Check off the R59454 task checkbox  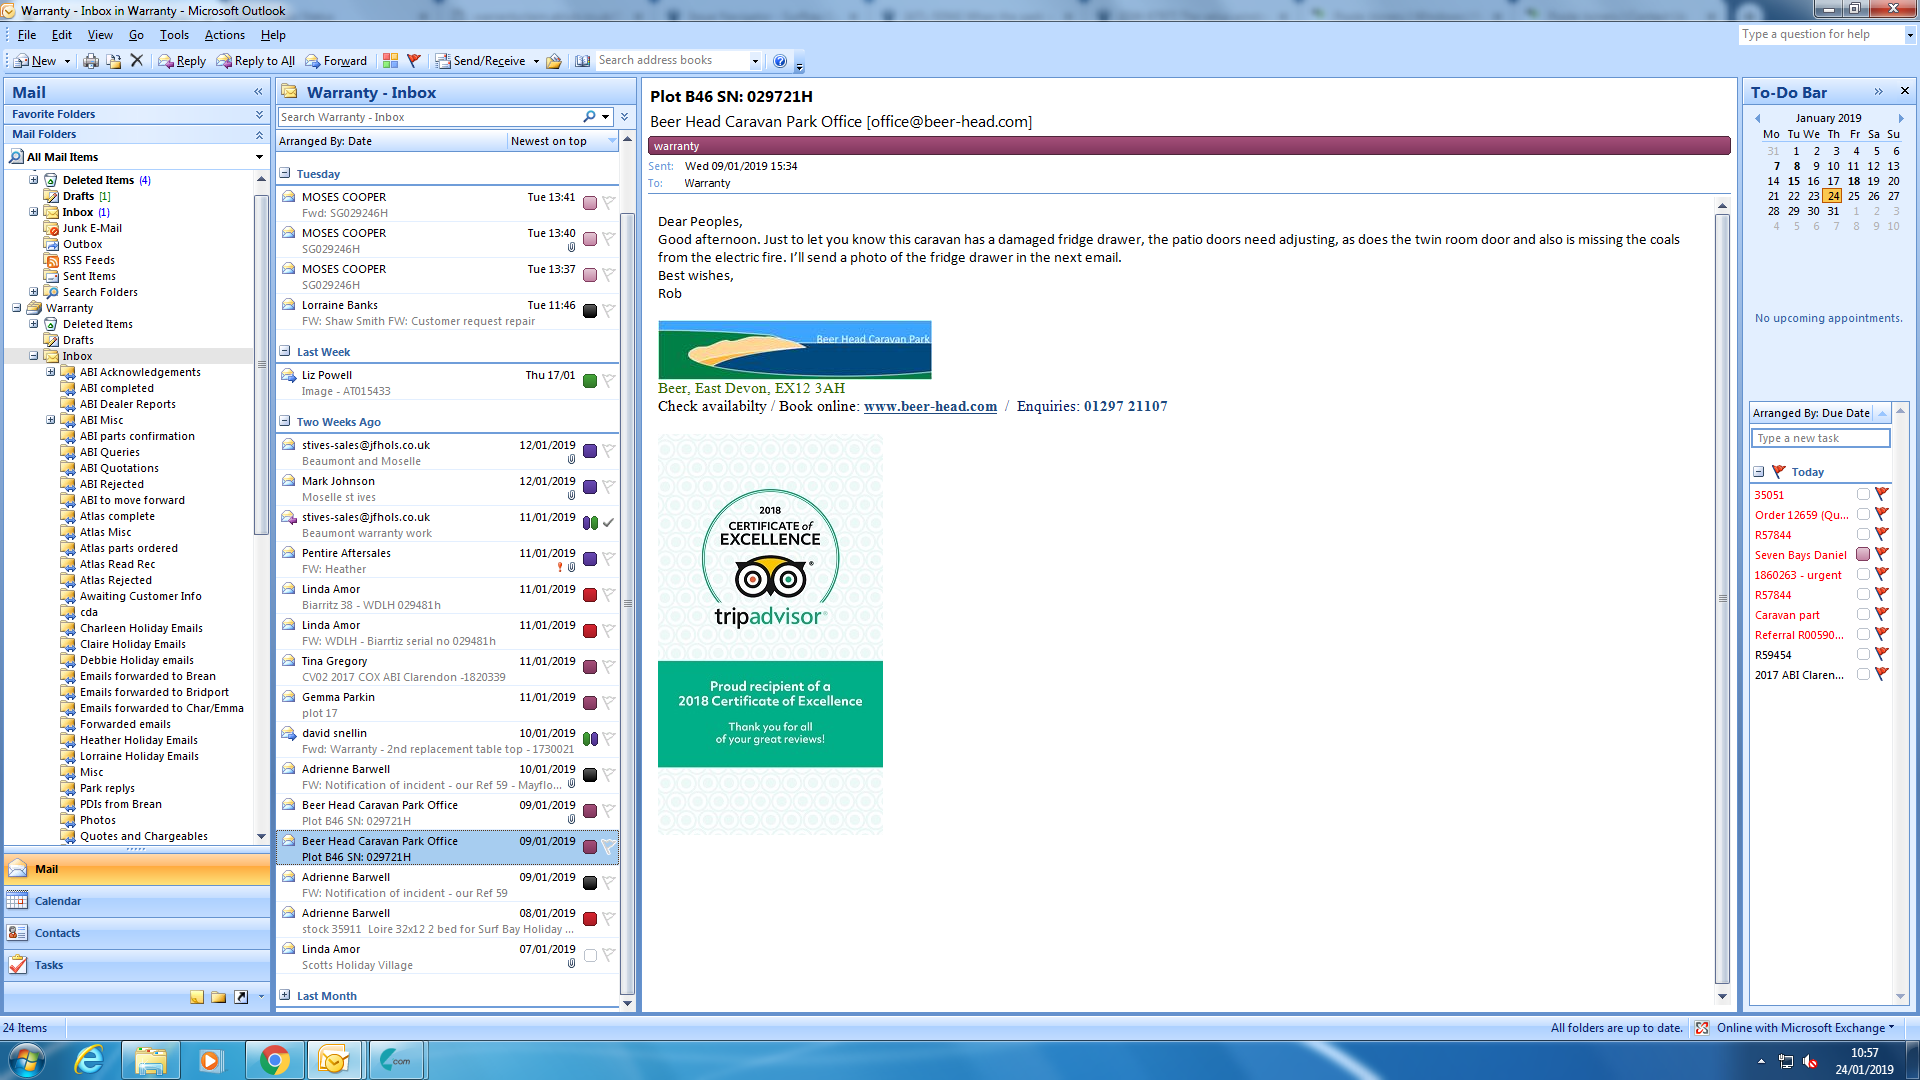pyautogui.click(x=1863, y=655)
